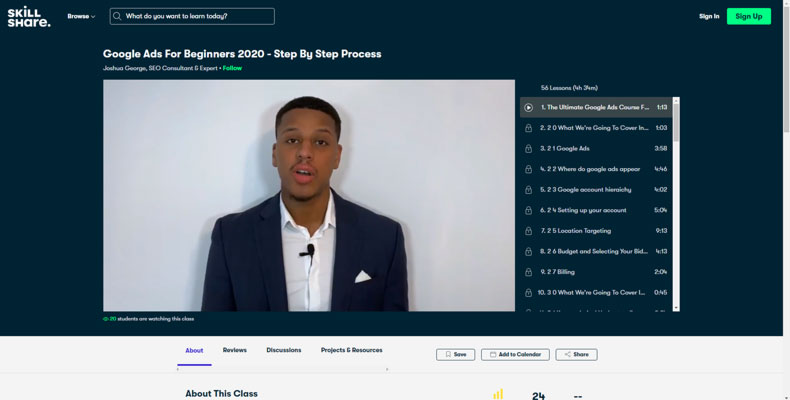Screen dimensions: 790x400
Task: Select lesson 8 Budget and Selecting Your Bid
Action: point(596,251)
